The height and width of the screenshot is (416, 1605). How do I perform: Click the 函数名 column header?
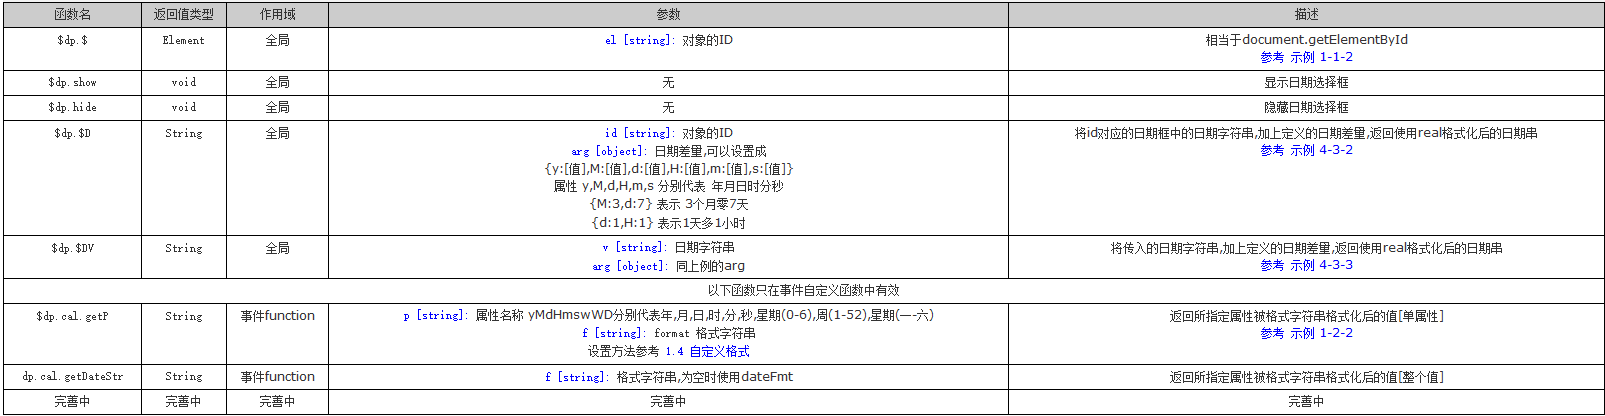point(72,15)
